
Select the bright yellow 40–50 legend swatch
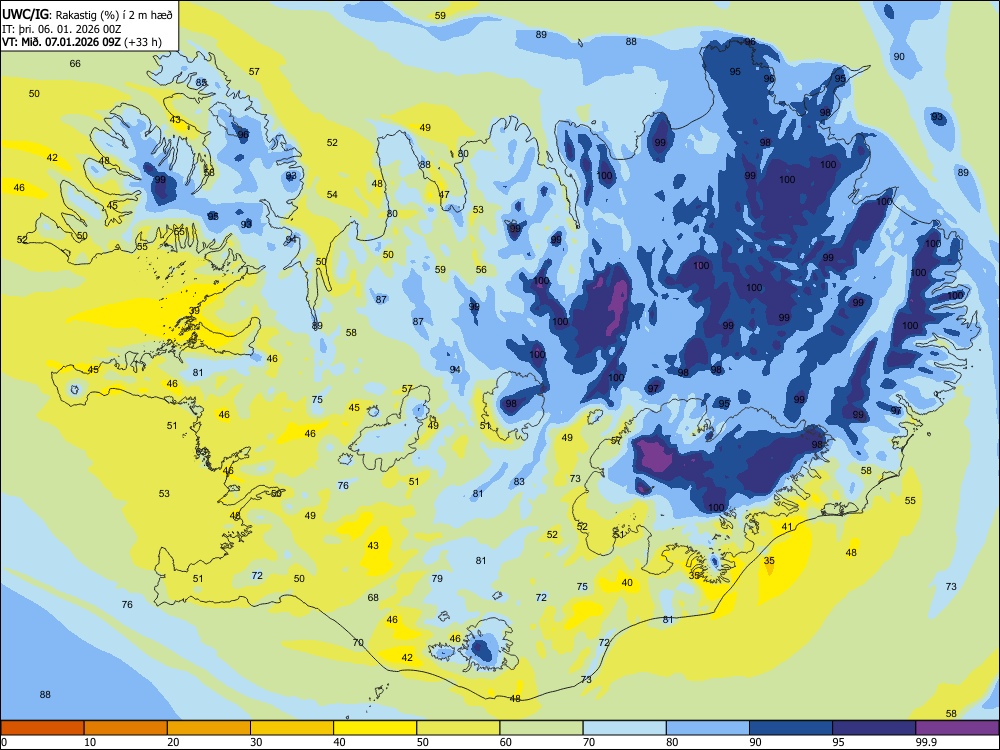(375, 728)
